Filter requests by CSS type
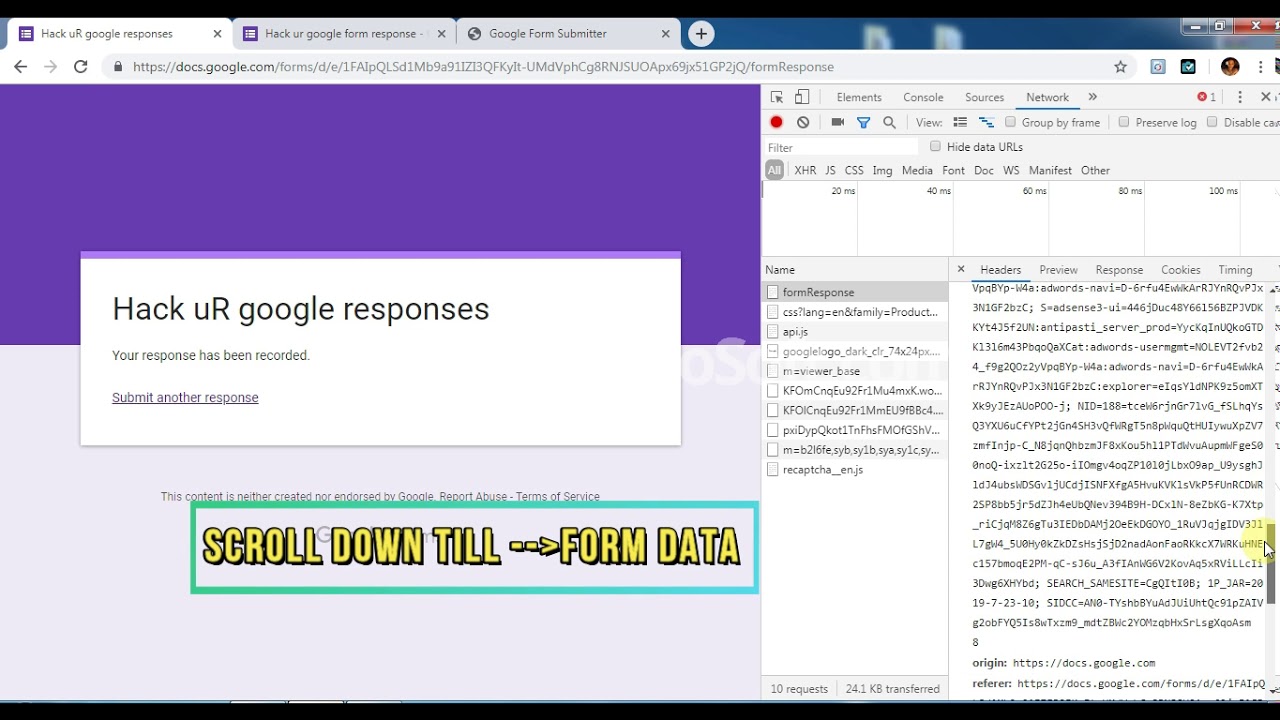1280x720 pixels. 854,170
